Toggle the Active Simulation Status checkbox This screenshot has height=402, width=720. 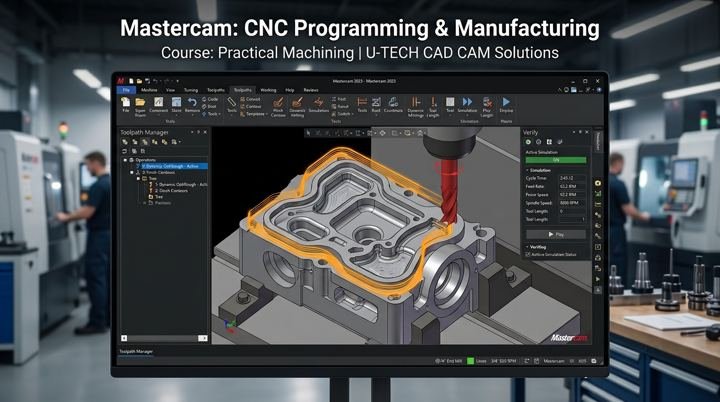point(528,254)
